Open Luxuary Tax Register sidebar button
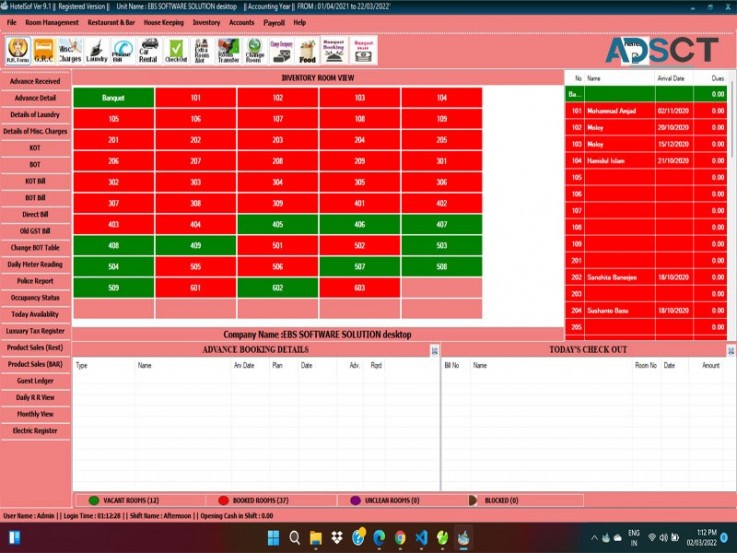Image resolution: width=737 pixels, height=553 pixels. click(x=35, y=331)
